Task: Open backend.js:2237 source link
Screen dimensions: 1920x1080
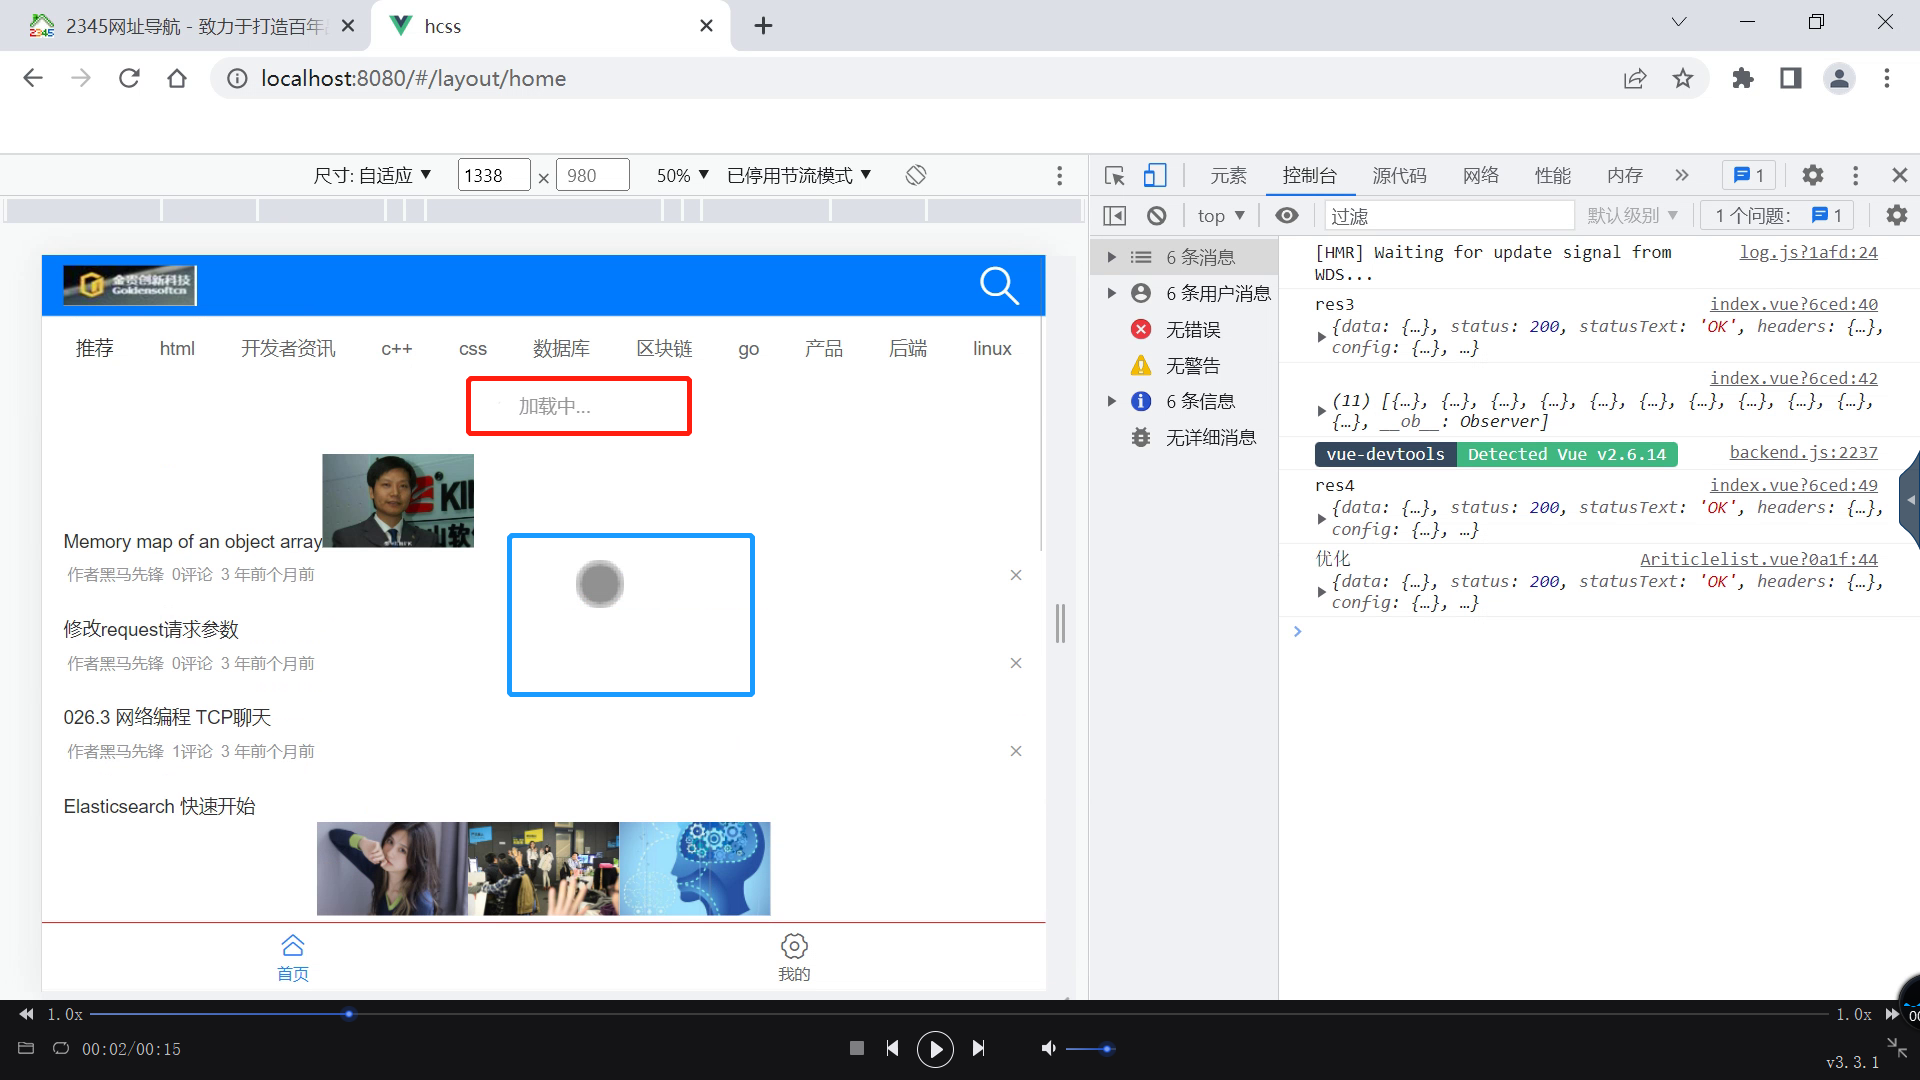Action: [1803, 453]
